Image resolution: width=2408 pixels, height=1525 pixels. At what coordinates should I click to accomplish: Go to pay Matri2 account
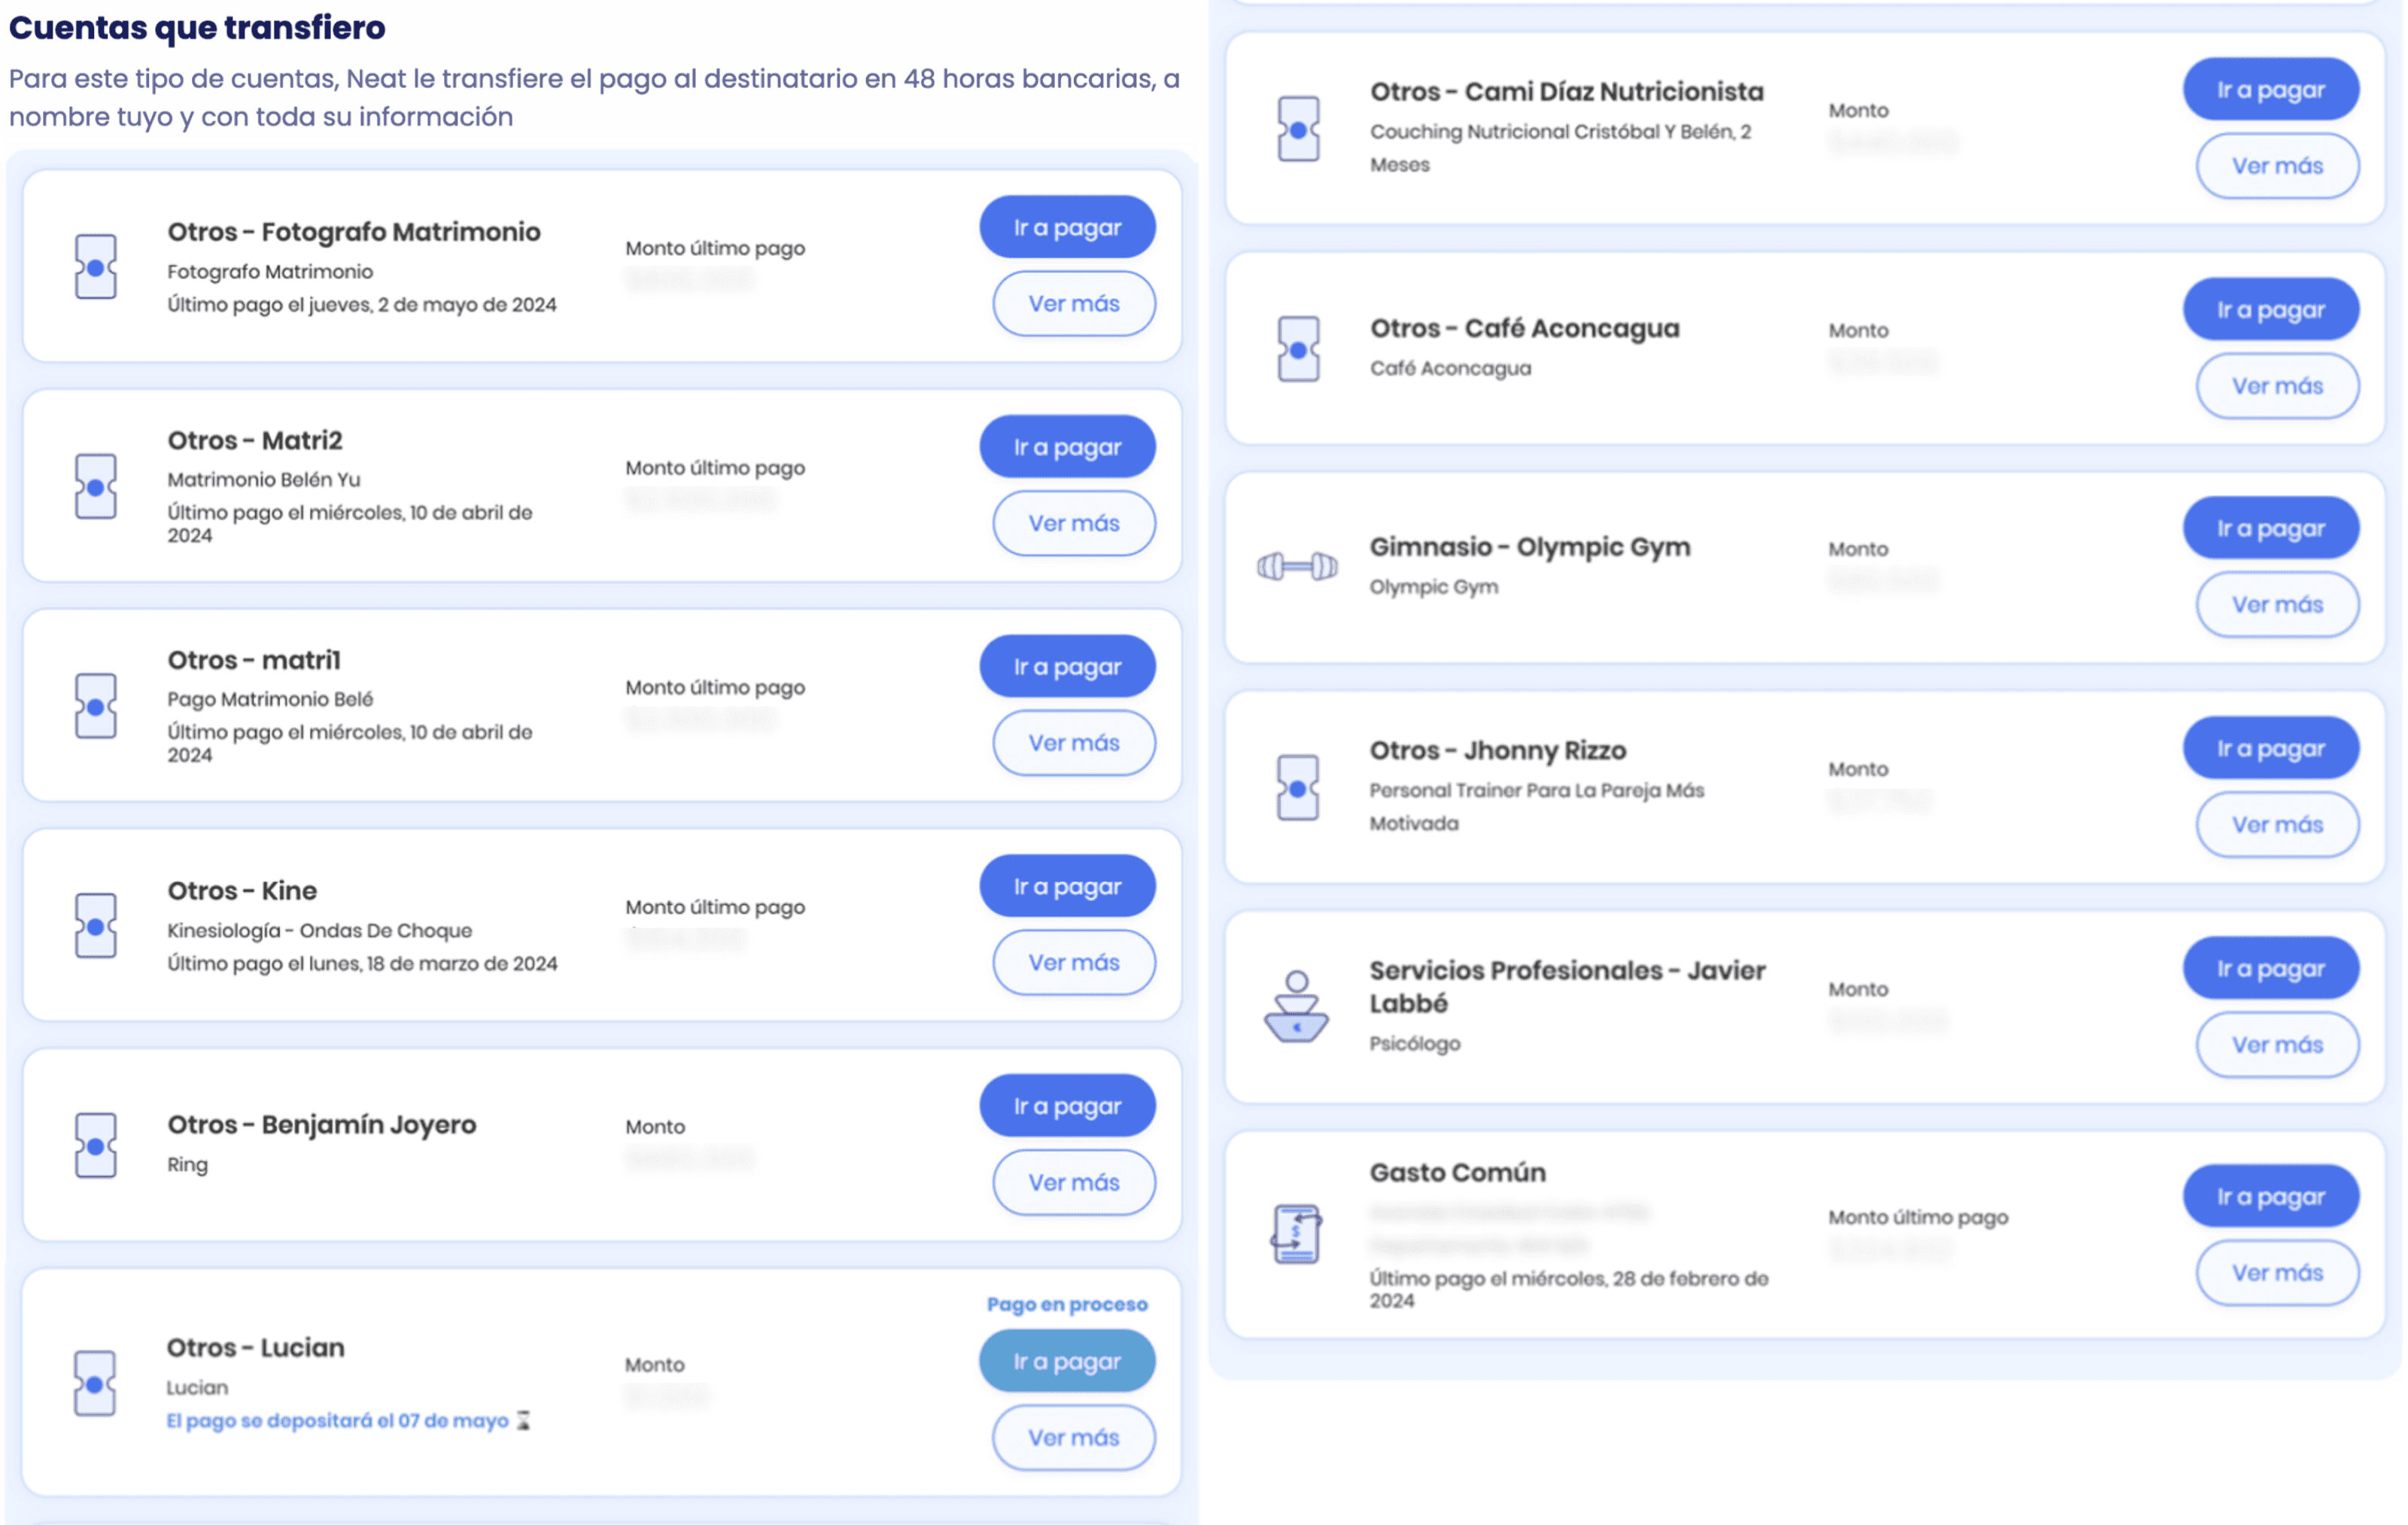click(x=1067, y=447)
